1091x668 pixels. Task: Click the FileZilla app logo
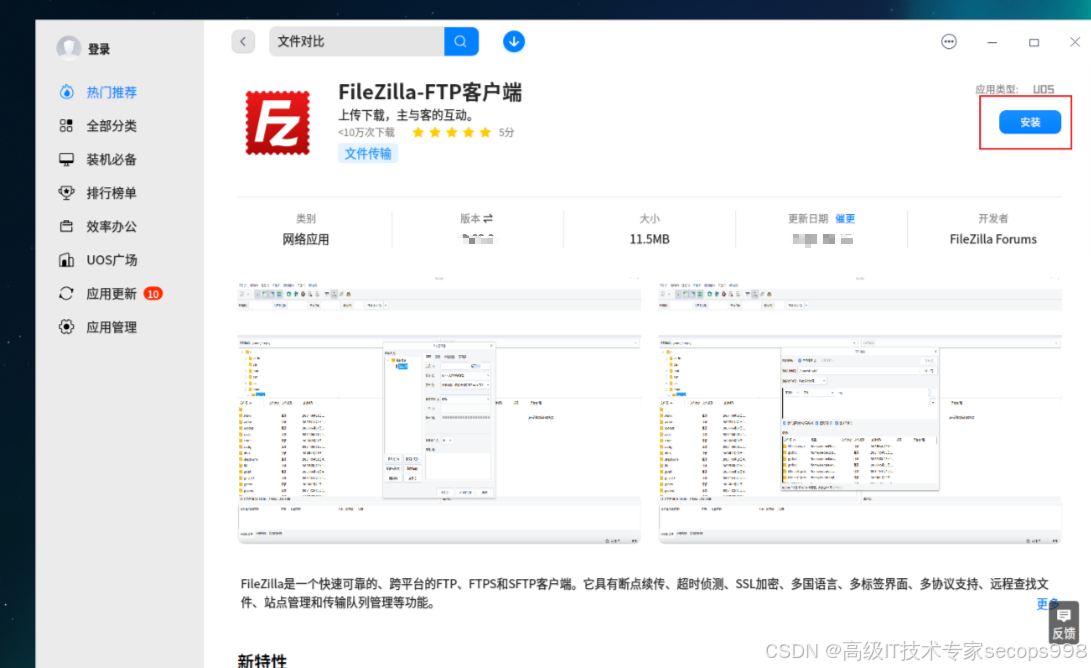point(278,122)
